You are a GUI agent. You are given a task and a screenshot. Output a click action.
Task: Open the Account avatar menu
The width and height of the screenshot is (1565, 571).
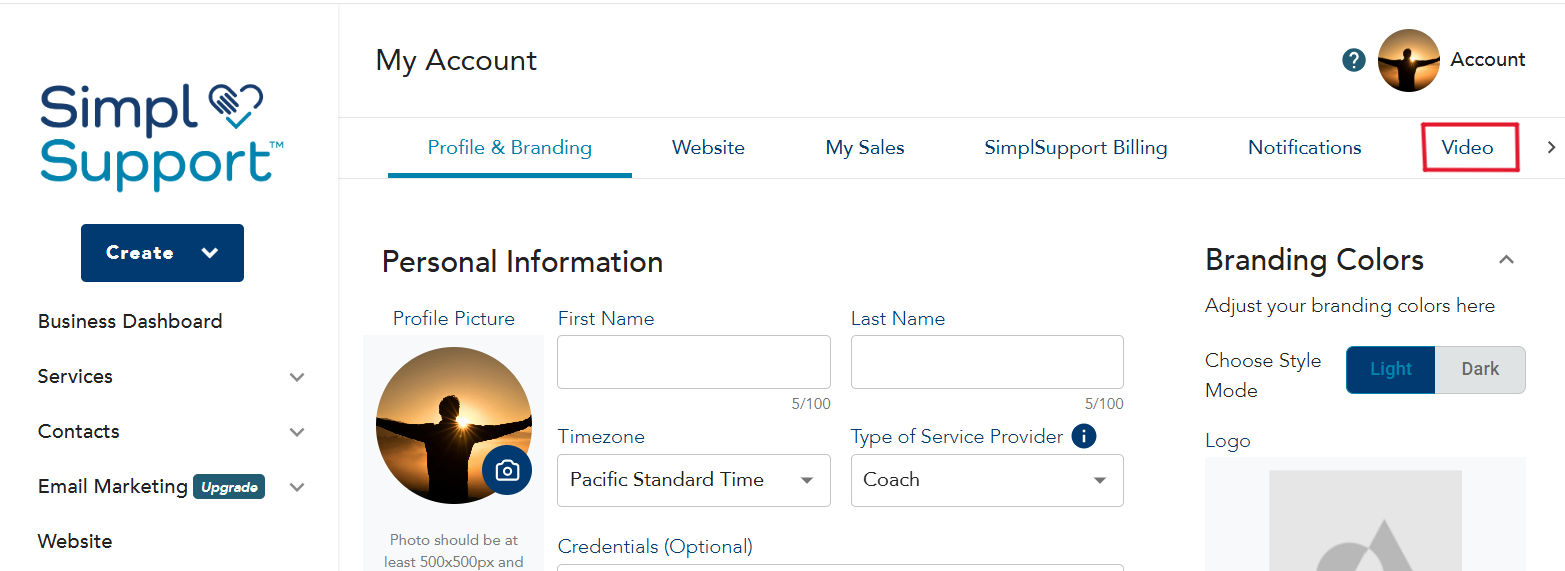point(1408,60)
